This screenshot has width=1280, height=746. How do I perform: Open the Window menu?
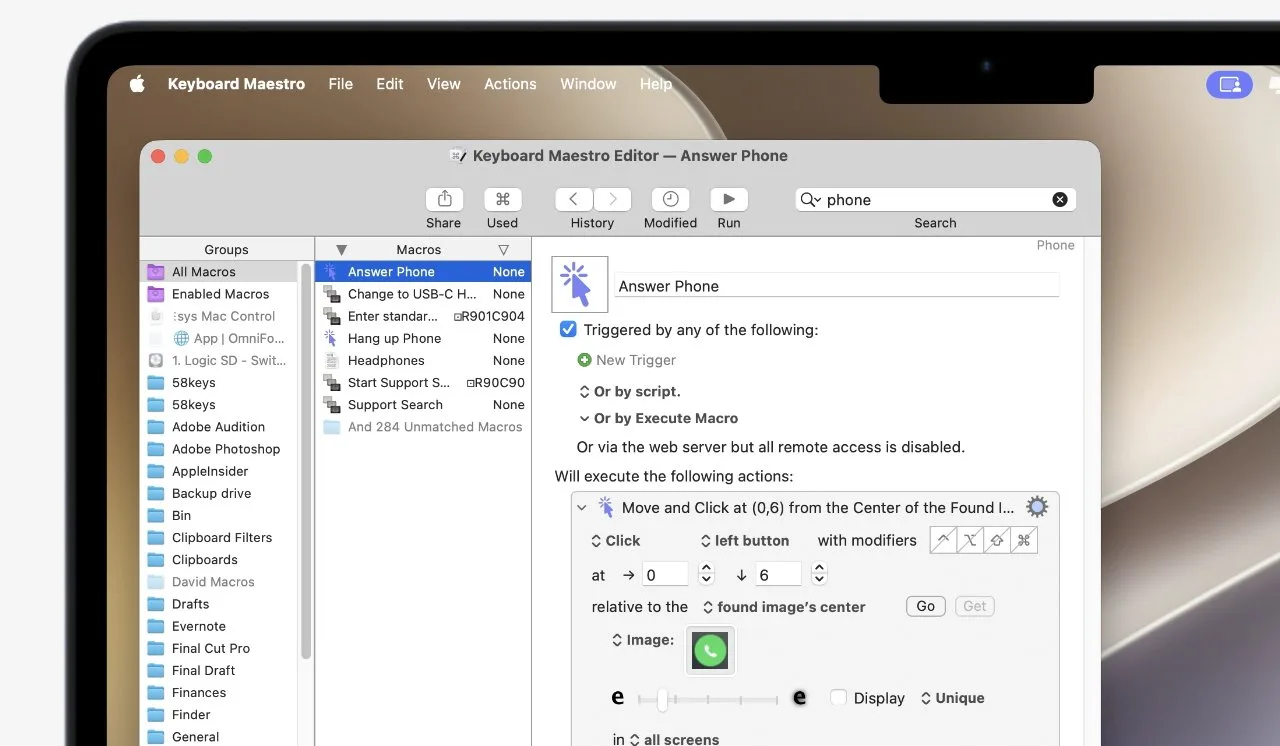588,84
